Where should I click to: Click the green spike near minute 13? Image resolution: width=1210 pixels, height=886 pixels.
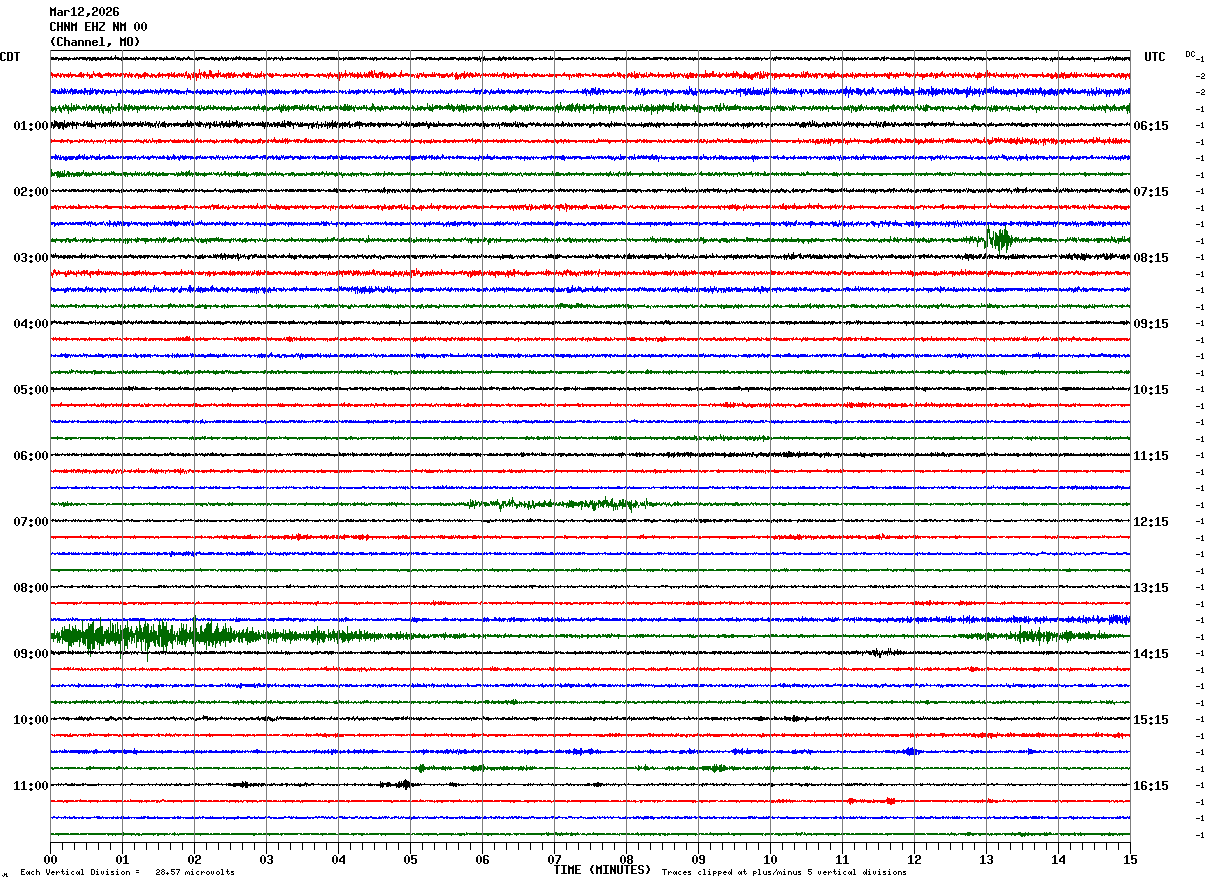pyautogui.click(x=998, y=239)
